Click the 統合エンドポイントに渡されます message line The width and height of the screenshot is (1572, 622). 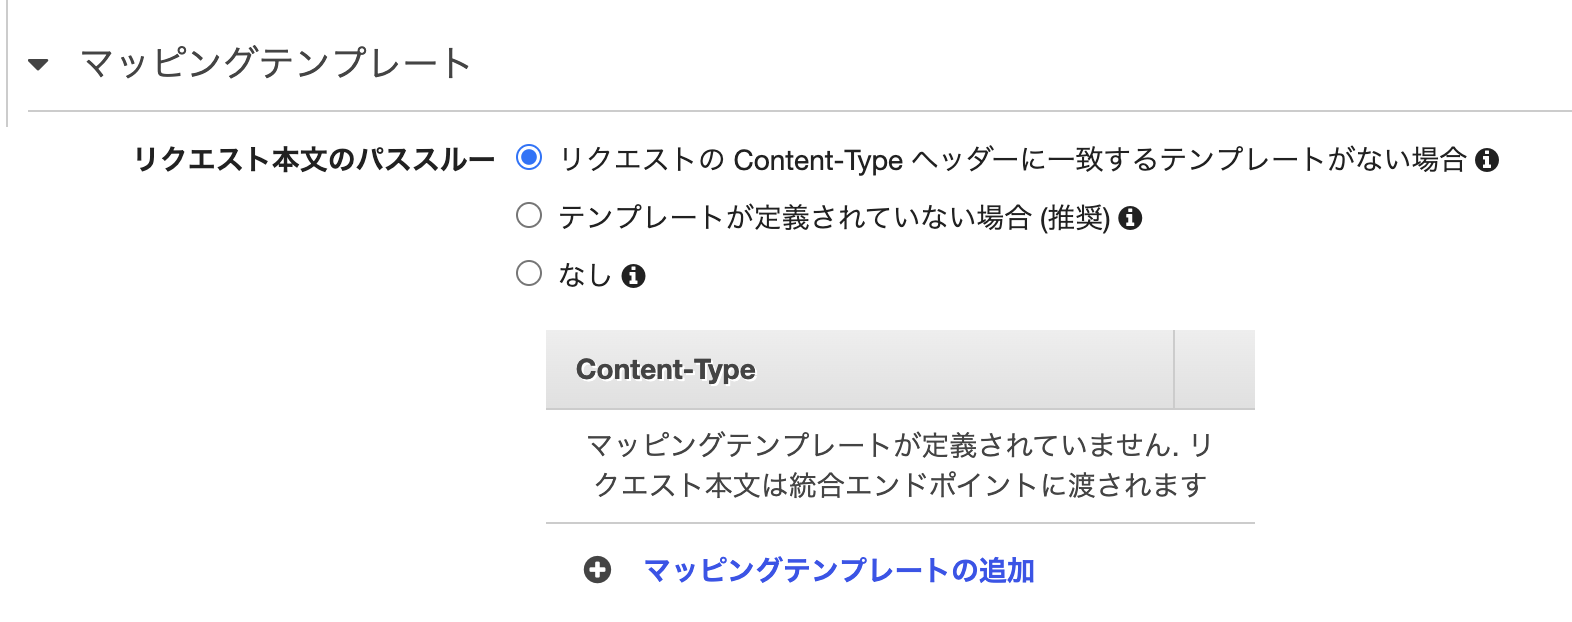pos(900,485)
